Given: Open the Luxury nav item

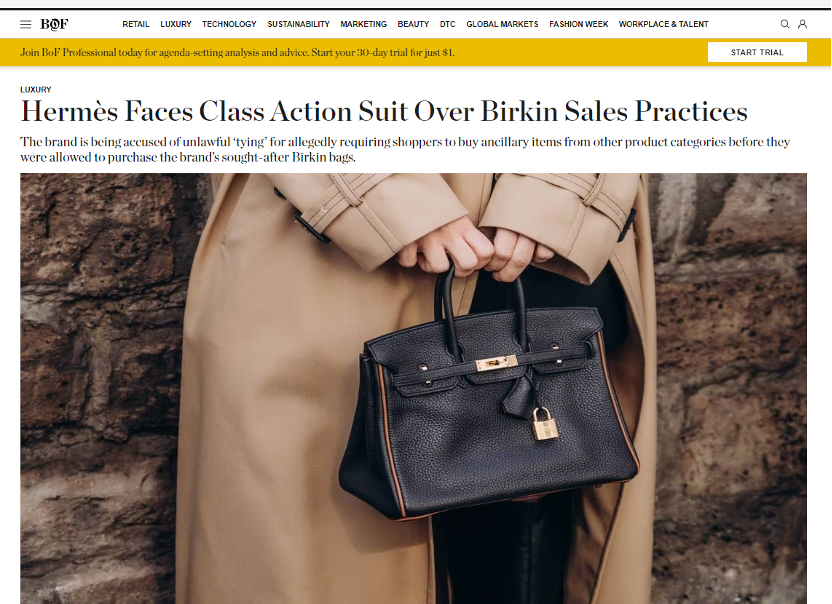Looking at the screenshot, I should coord(176,24).
